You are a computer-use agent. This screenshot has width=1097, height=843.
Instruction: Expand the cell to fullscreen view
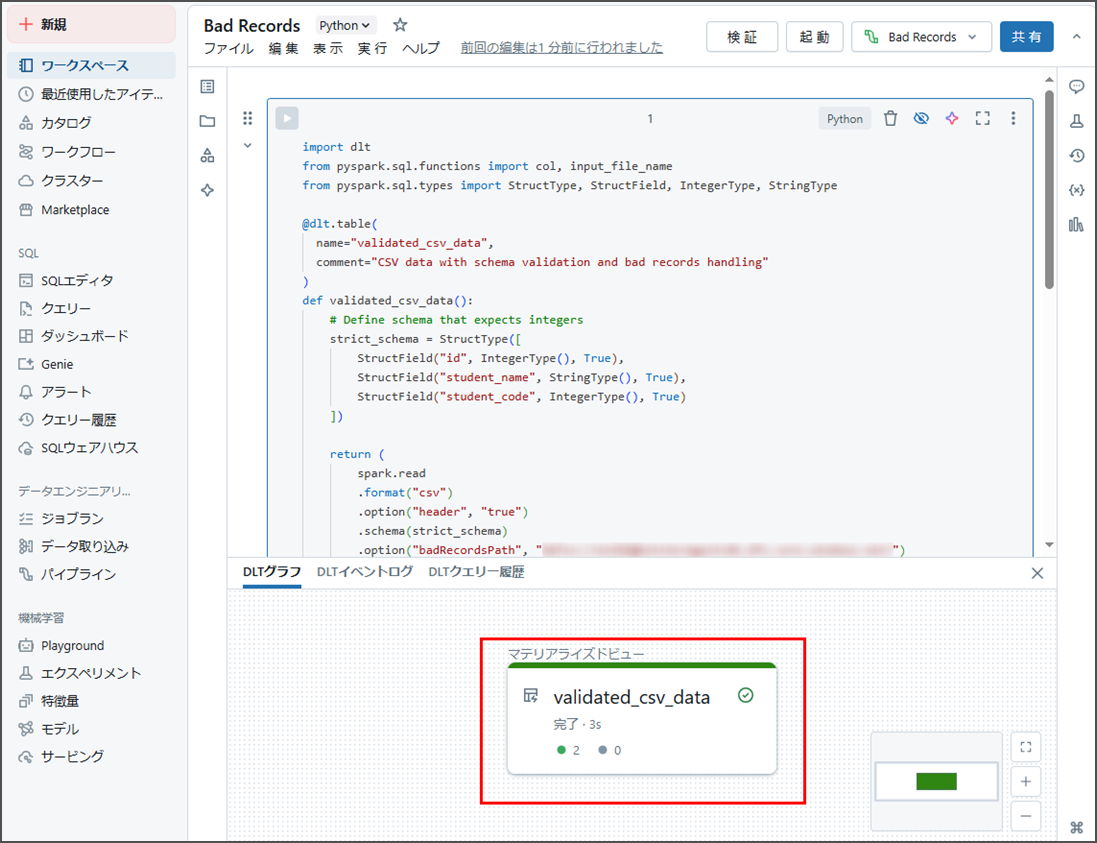[982, 118]
